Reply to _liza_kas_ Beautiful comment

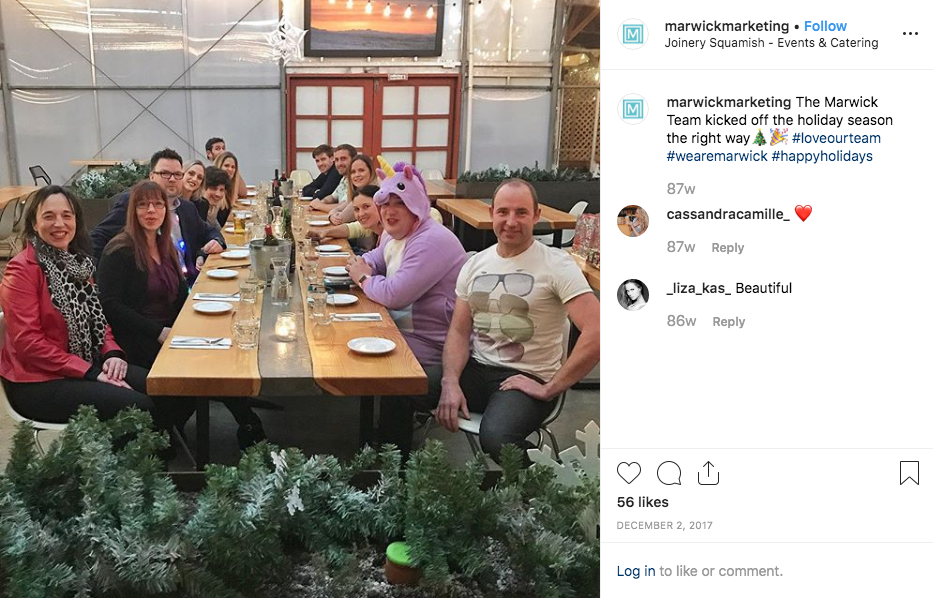(x=729, y=321)
